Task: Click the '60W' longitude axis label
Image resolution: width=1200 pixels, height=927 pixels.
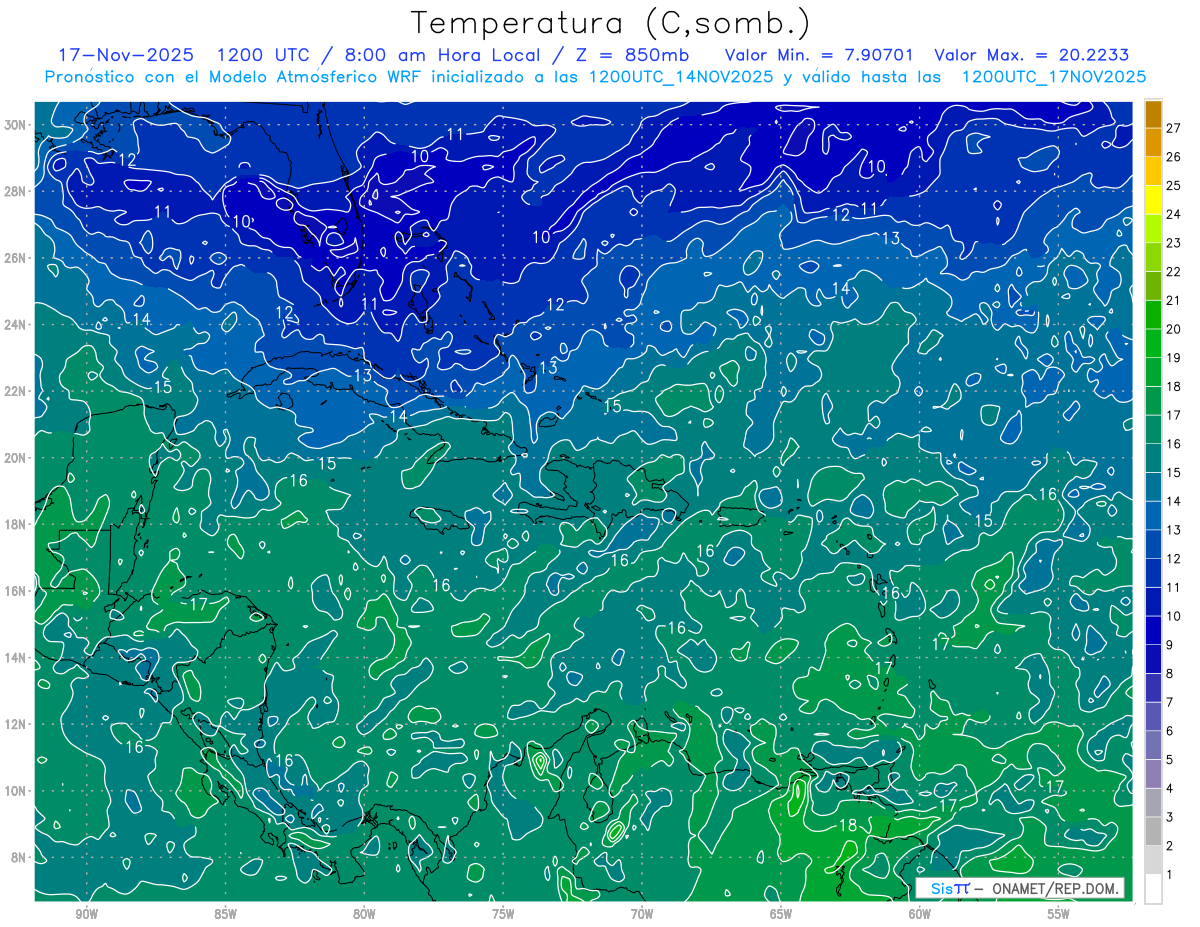Action: click(920, 915)
